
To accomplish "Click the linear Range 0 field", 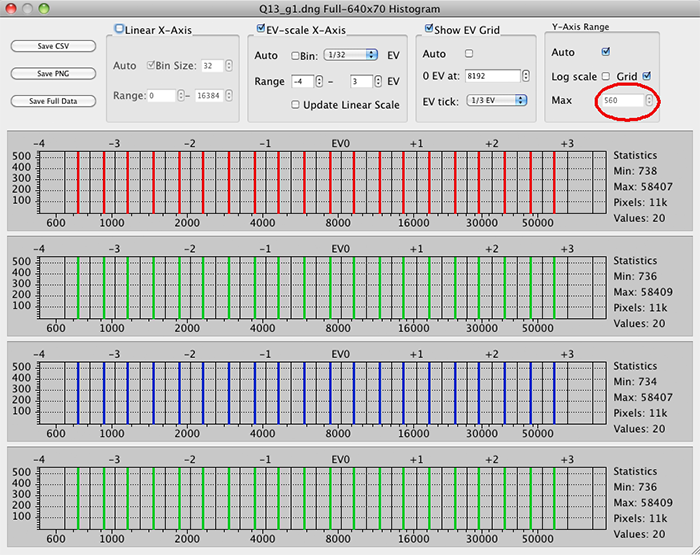I will [x=162, y=96].
